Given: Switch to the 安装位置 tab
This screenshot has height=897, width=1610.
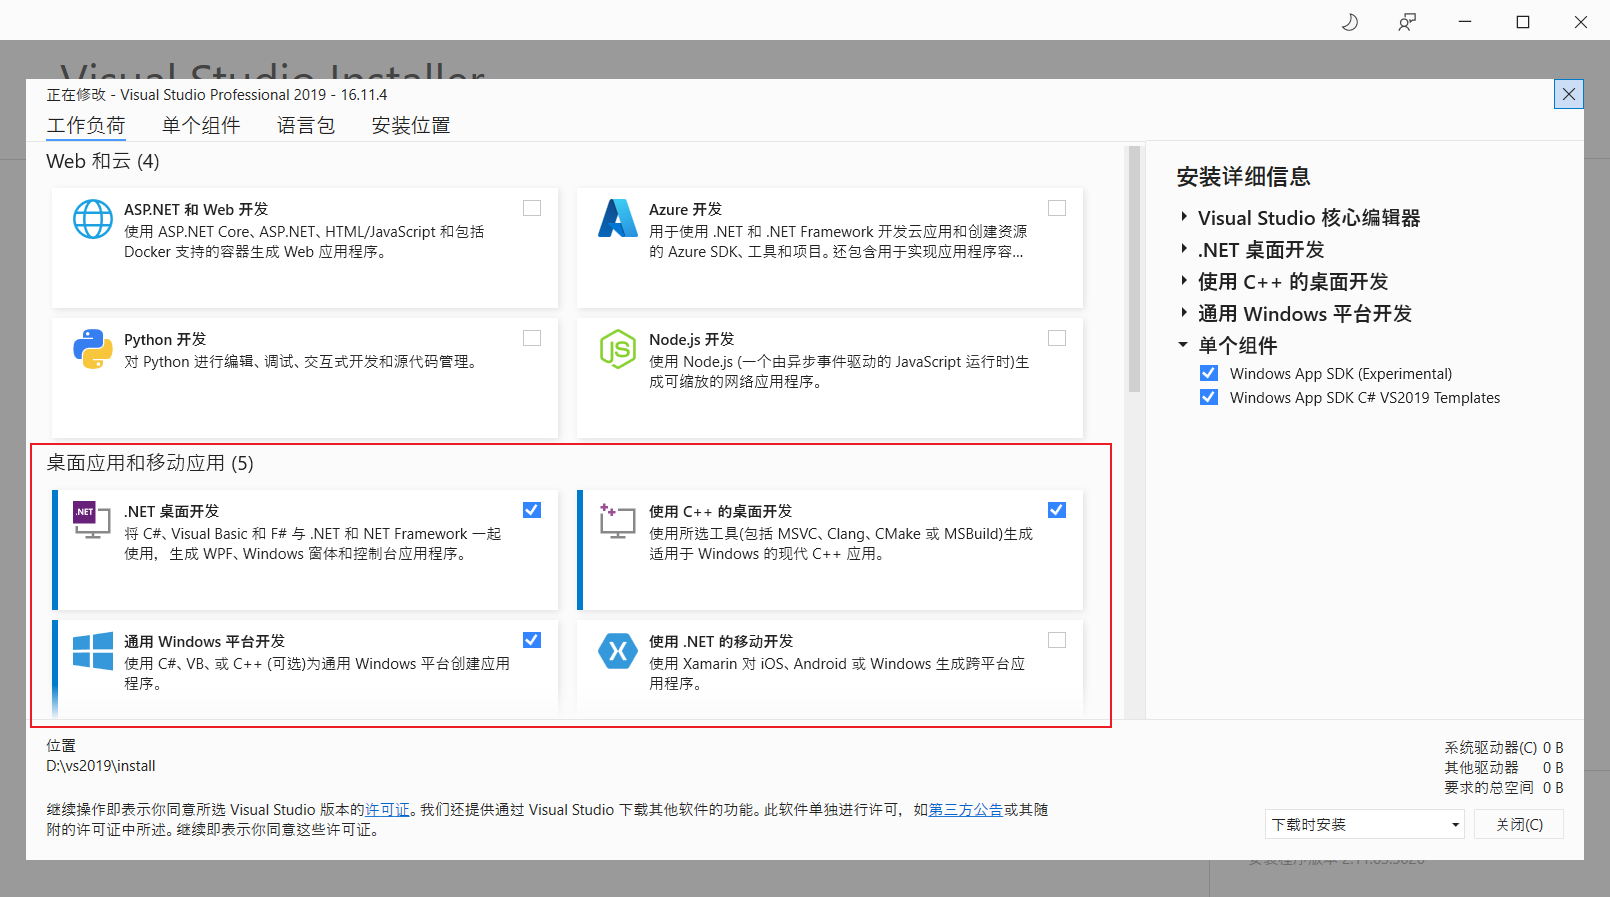Looking at the screenshot, I should click(411, 126).
